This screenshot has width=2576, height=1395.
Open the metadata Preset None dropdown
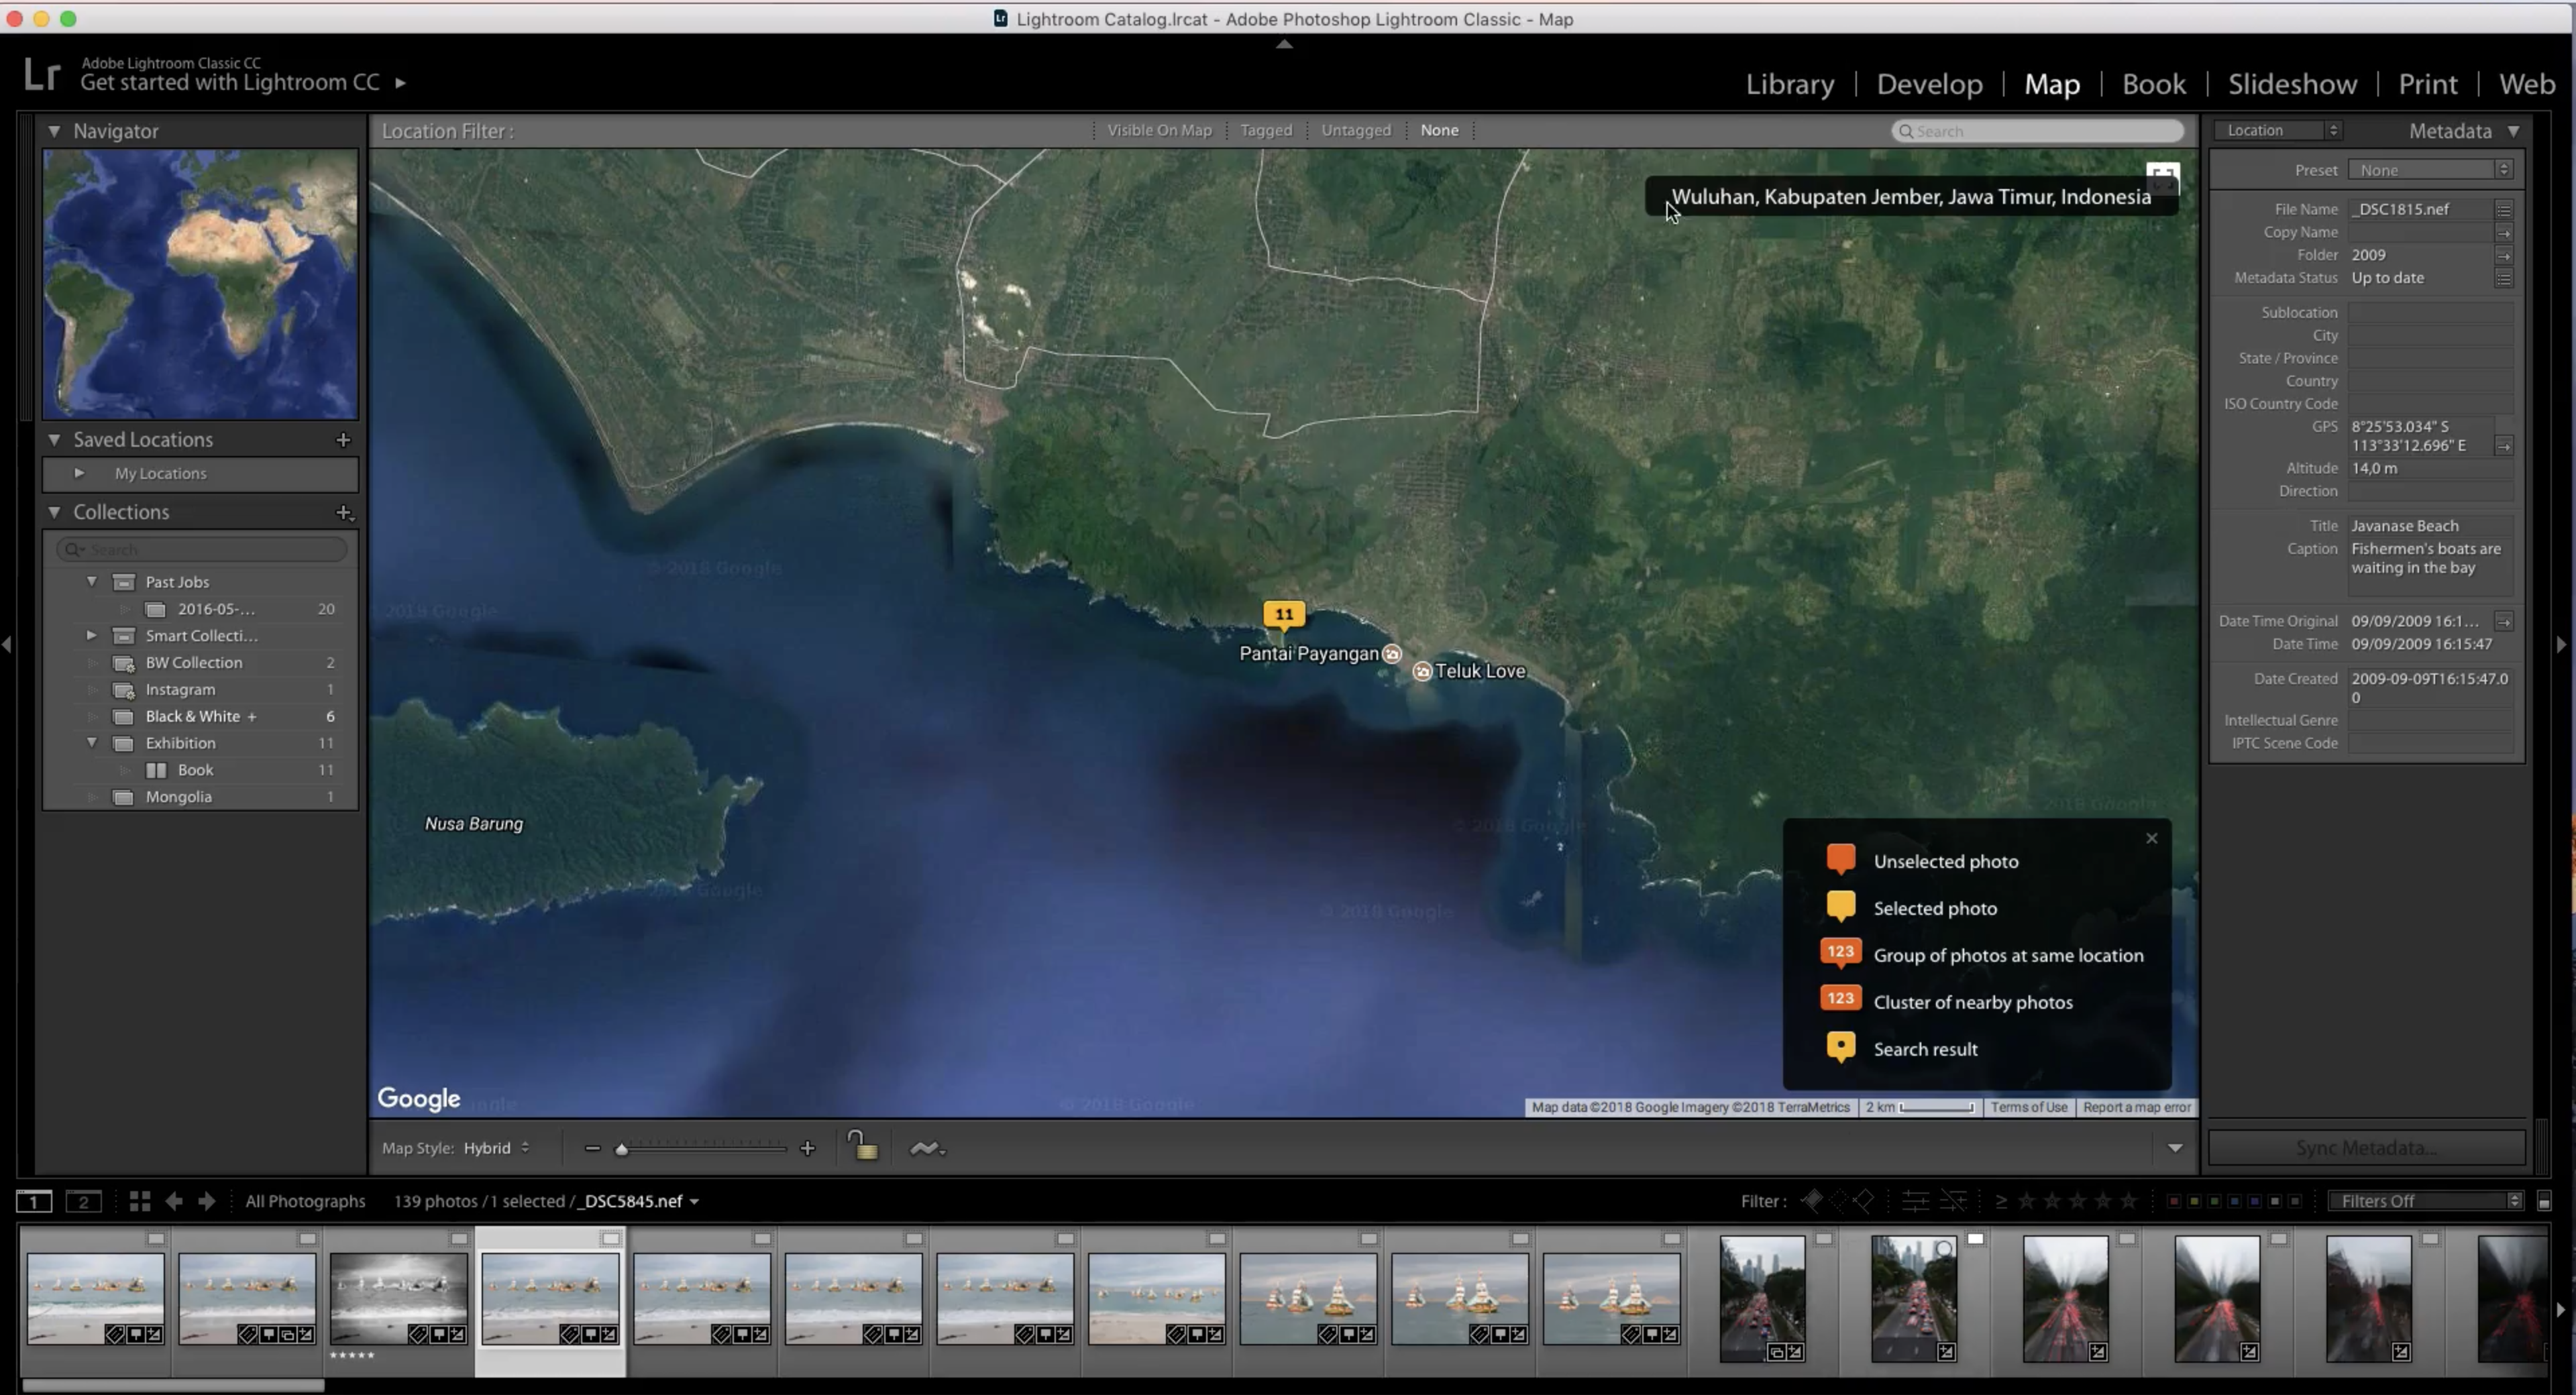tap(2430, 170)
